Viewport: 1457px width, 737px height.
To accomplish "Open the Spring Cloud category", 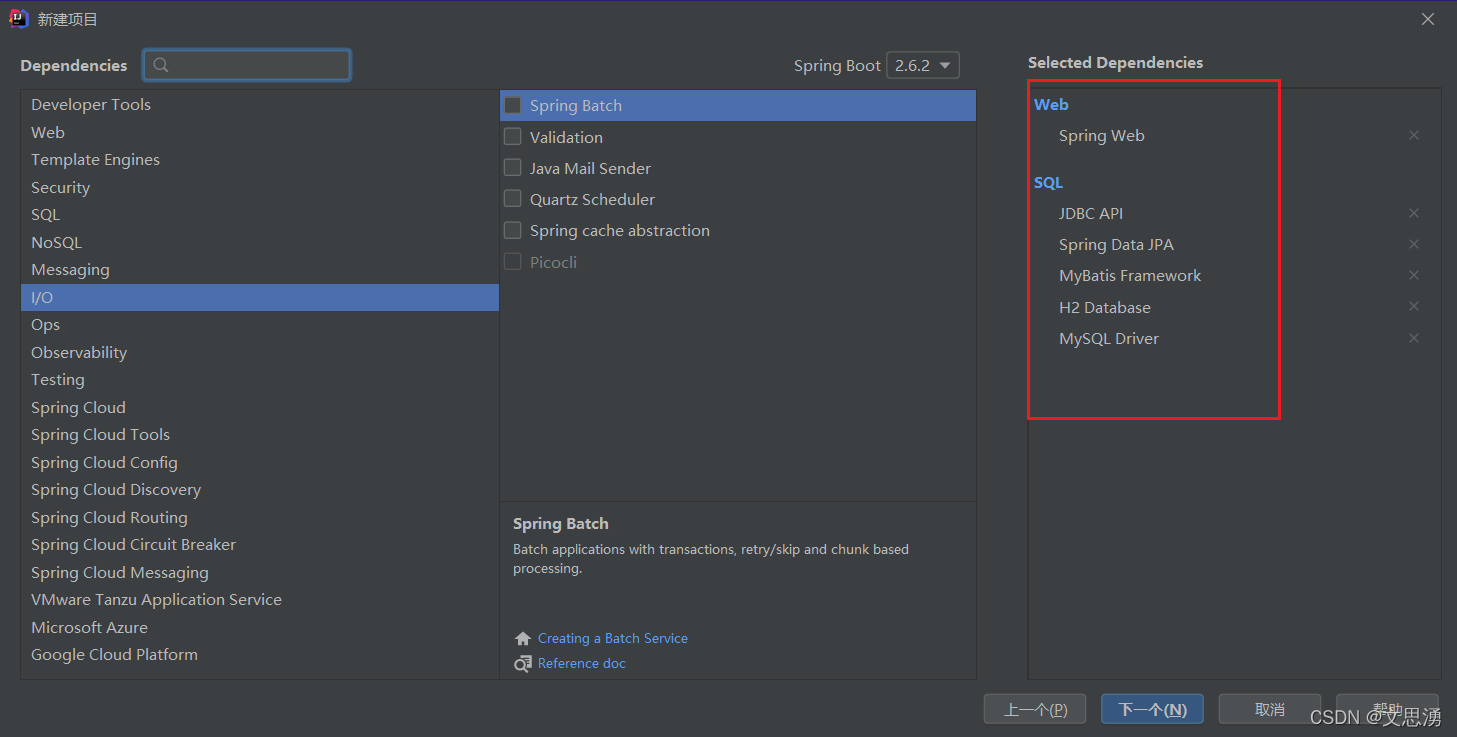I will pos(260,407).
